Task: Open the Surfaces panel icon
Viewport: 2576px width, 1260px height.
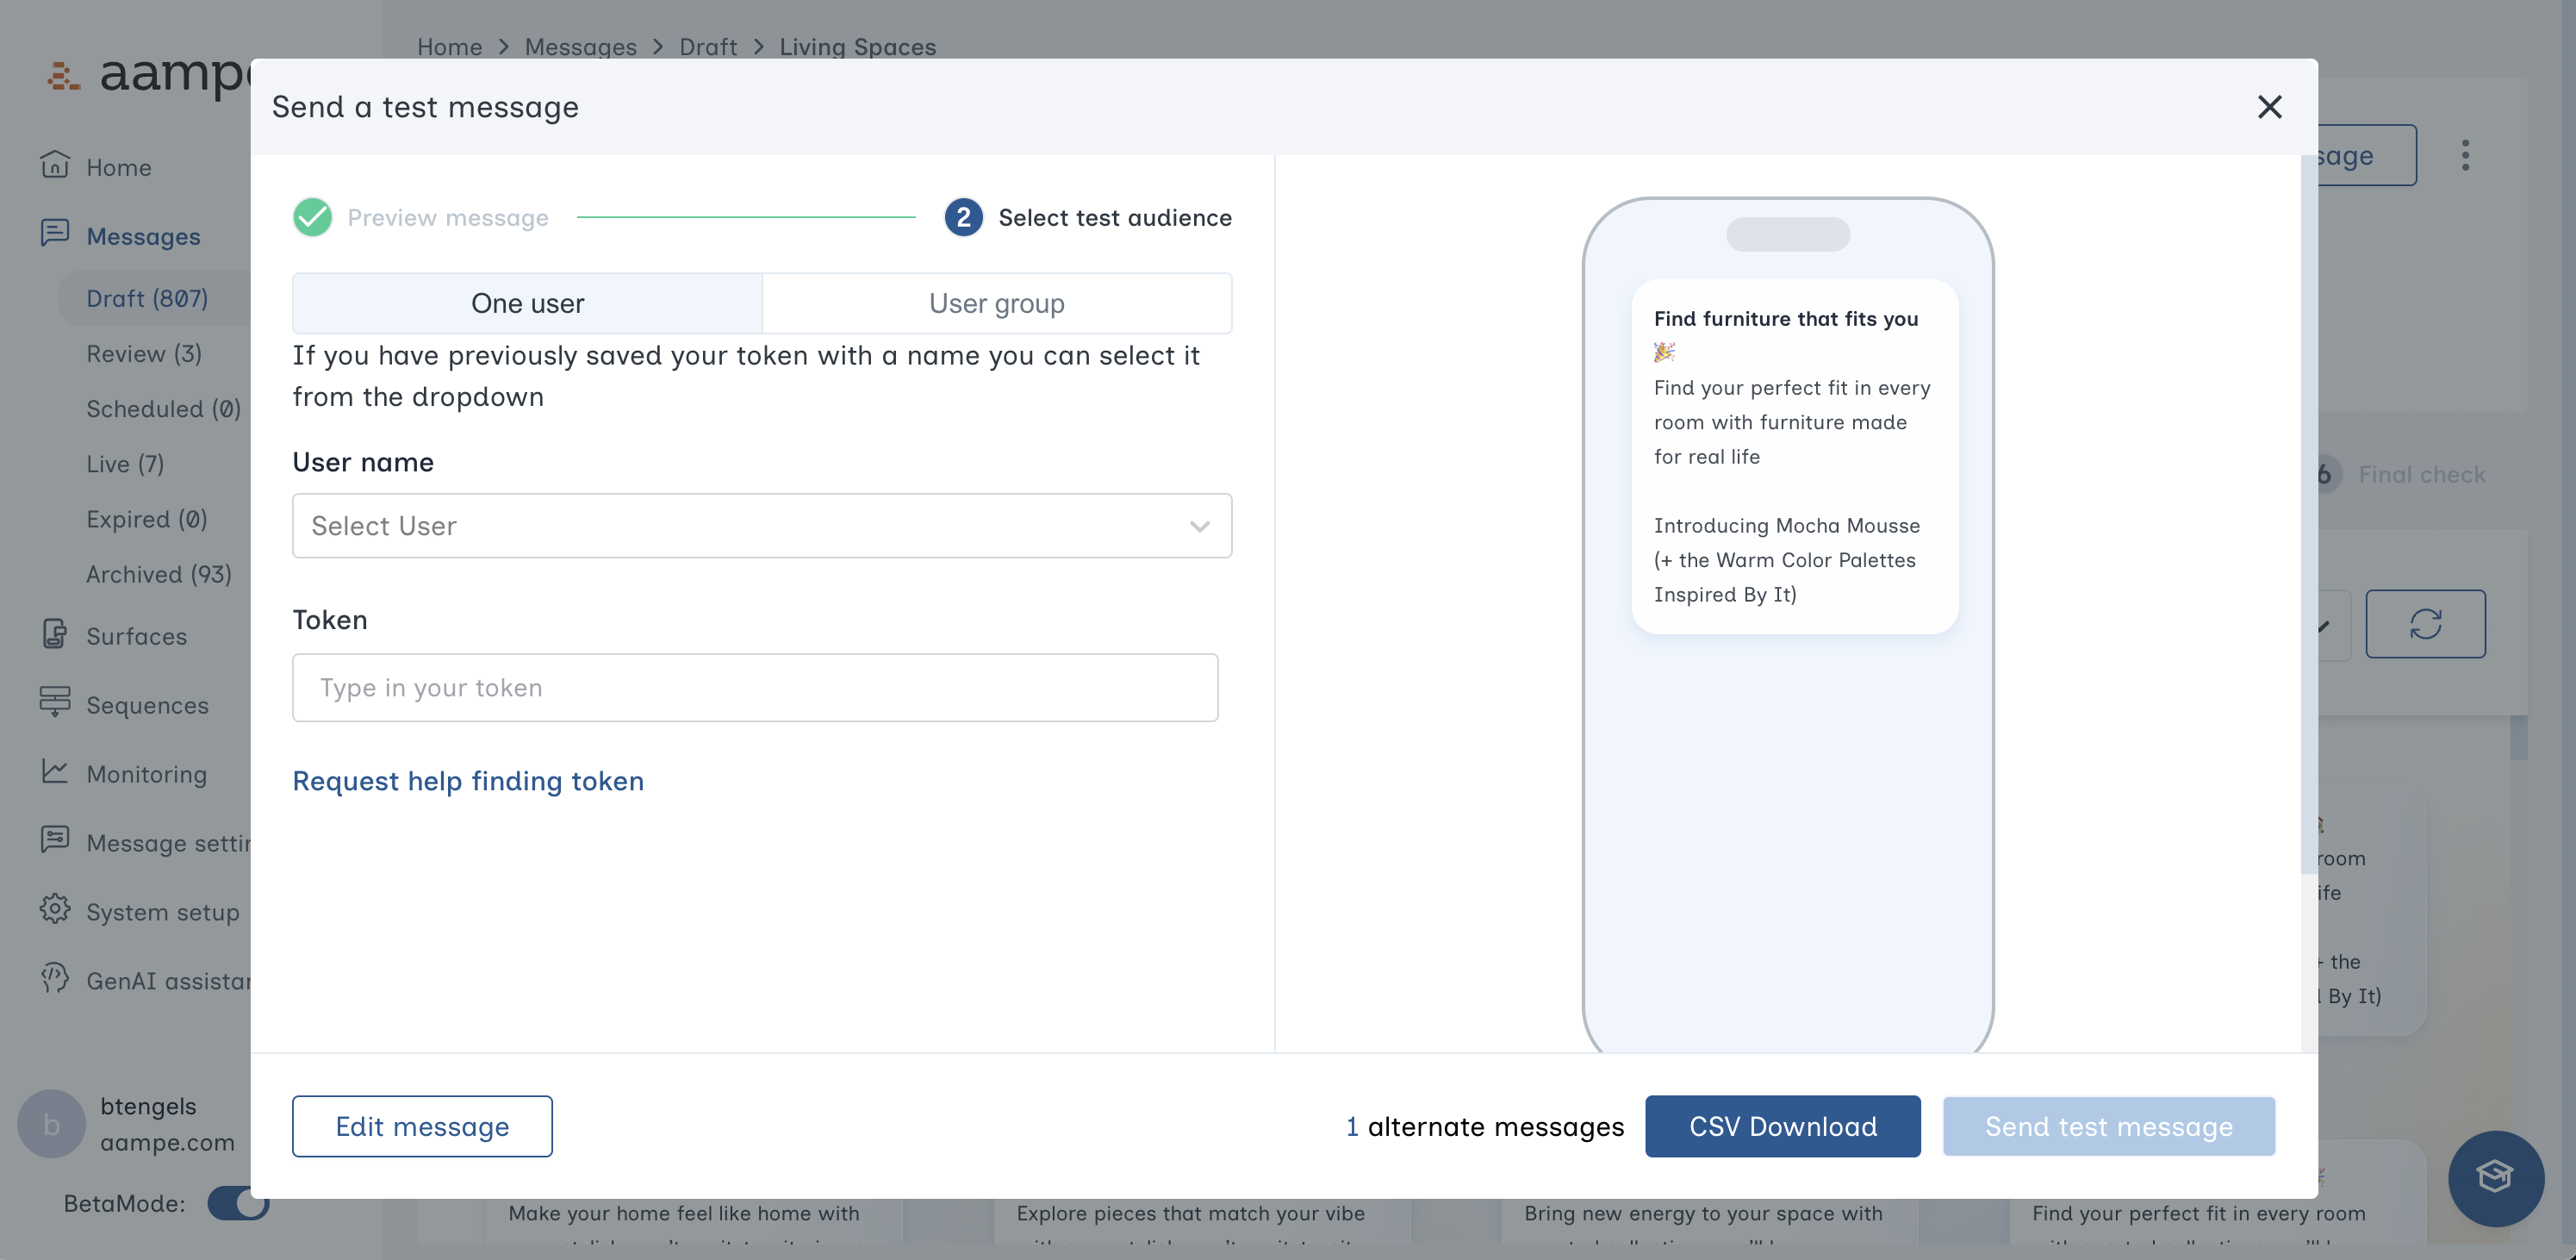Action: coord(55,635)
